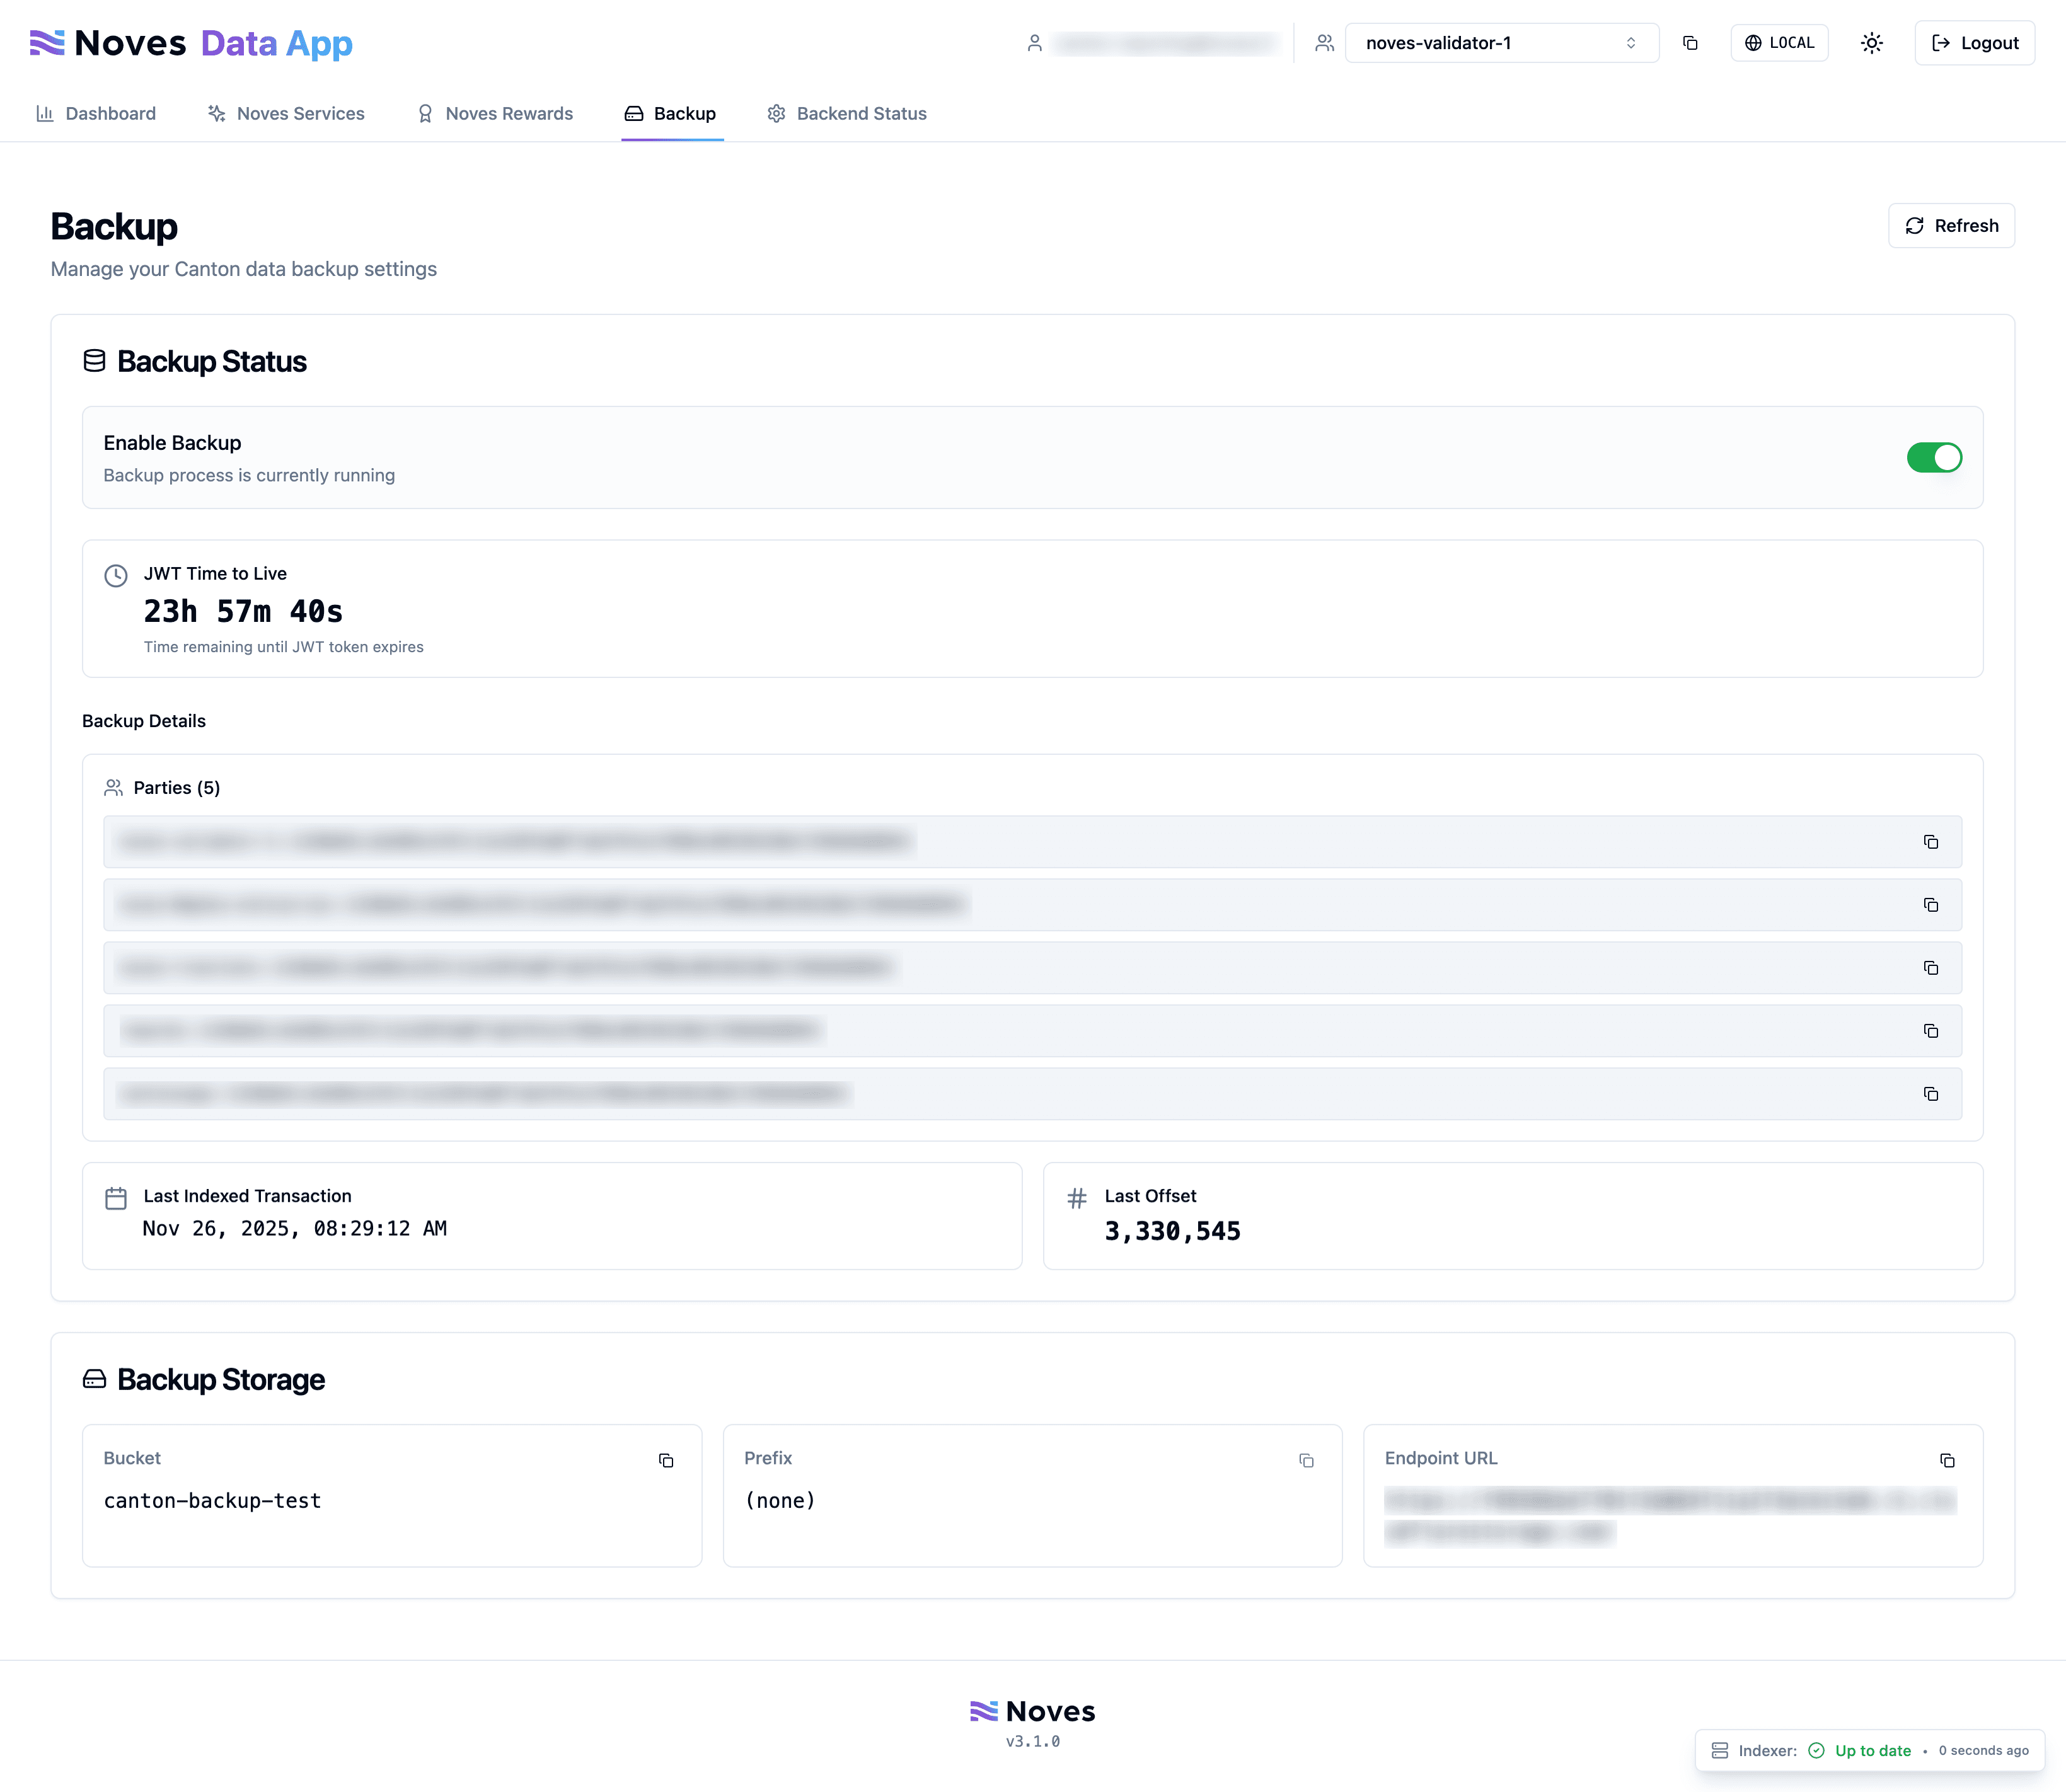Click the LOCAL network button
Image resolution: width=2066 pixels, height=1792 pixels.
tap(1779, 43)
